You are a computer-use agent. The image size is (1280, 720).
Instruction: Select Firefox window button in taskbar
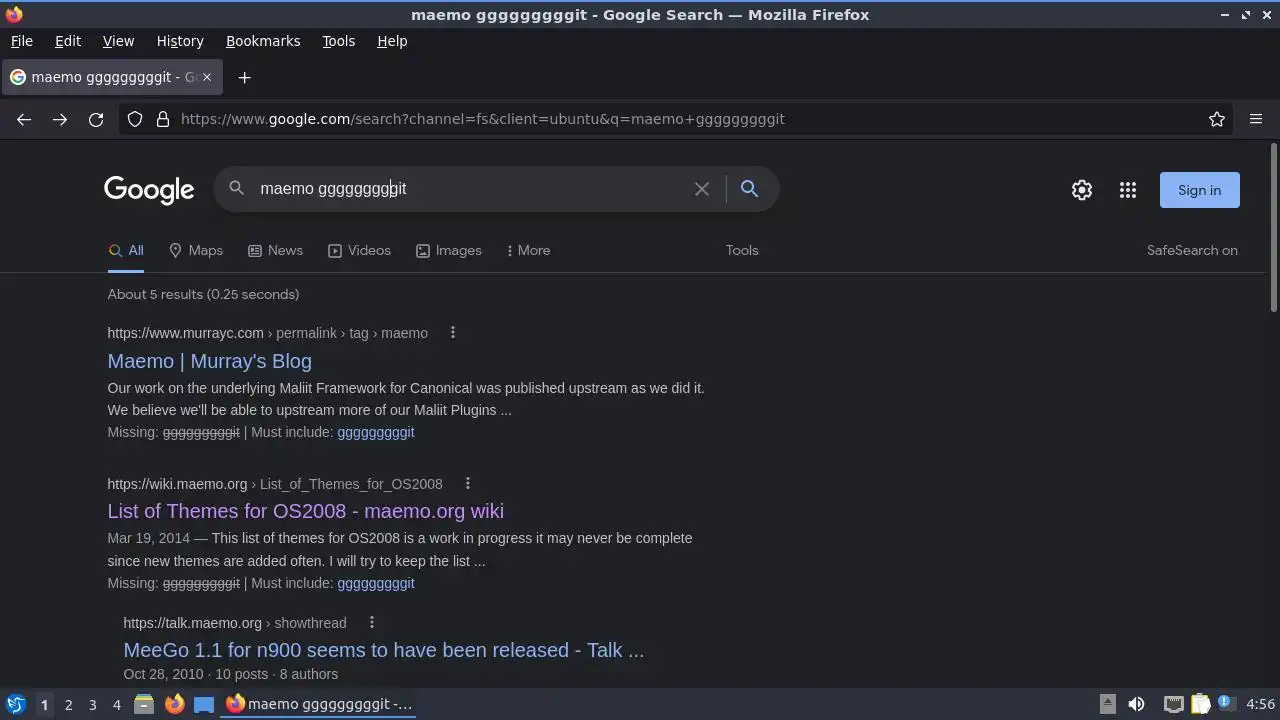coord(320,704)
